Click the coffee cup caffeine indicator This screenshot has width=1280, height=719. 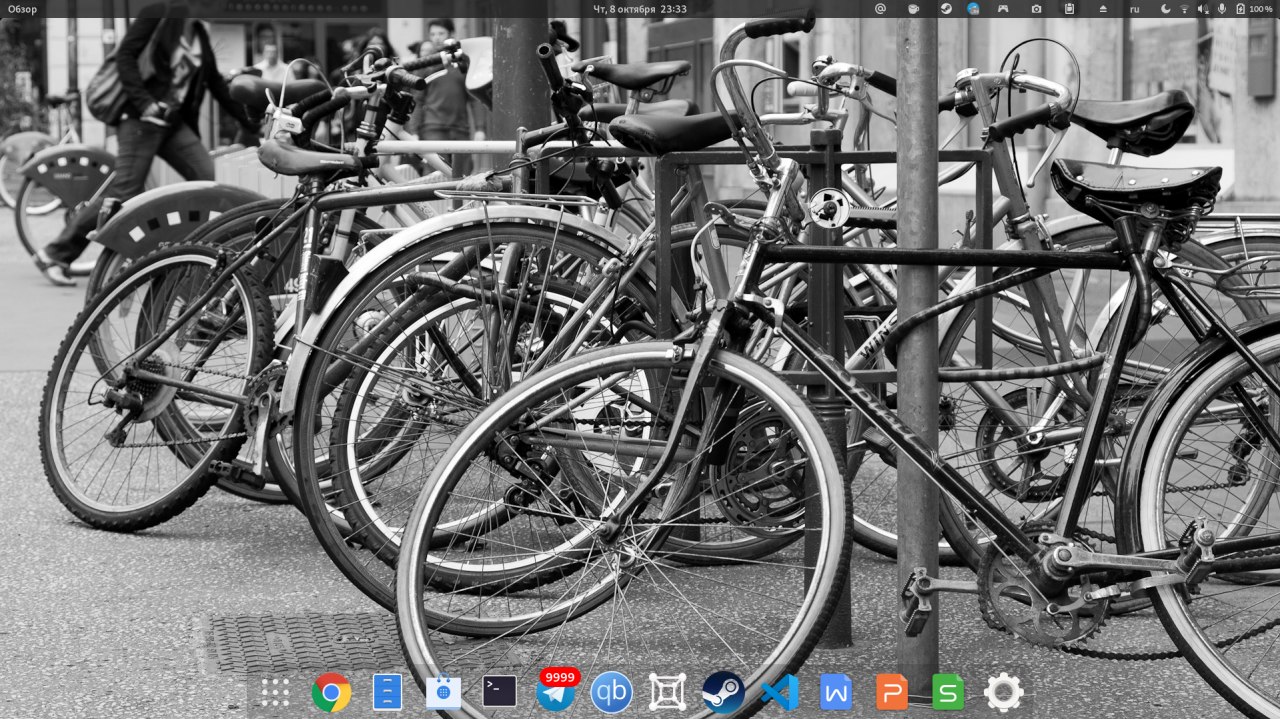tap(913, 9)
